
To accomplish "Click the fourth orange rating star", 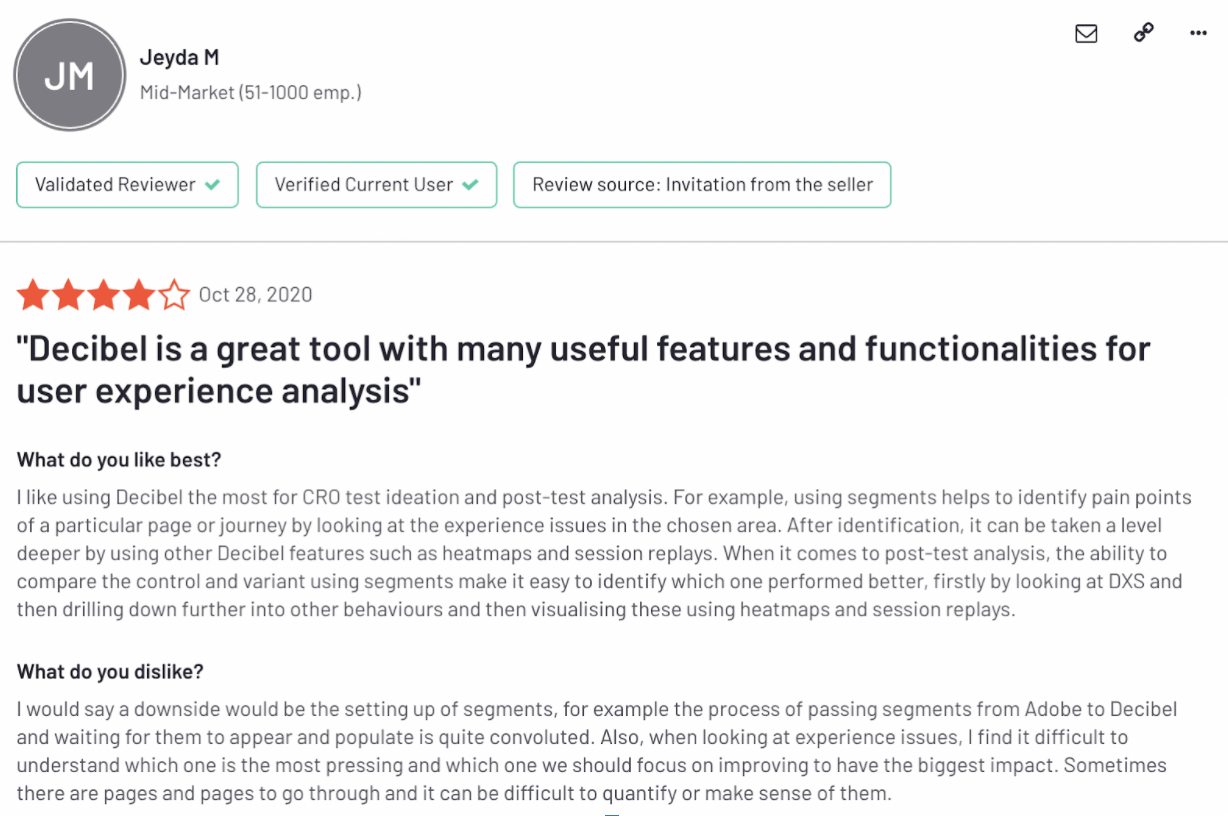I will 138,295.
